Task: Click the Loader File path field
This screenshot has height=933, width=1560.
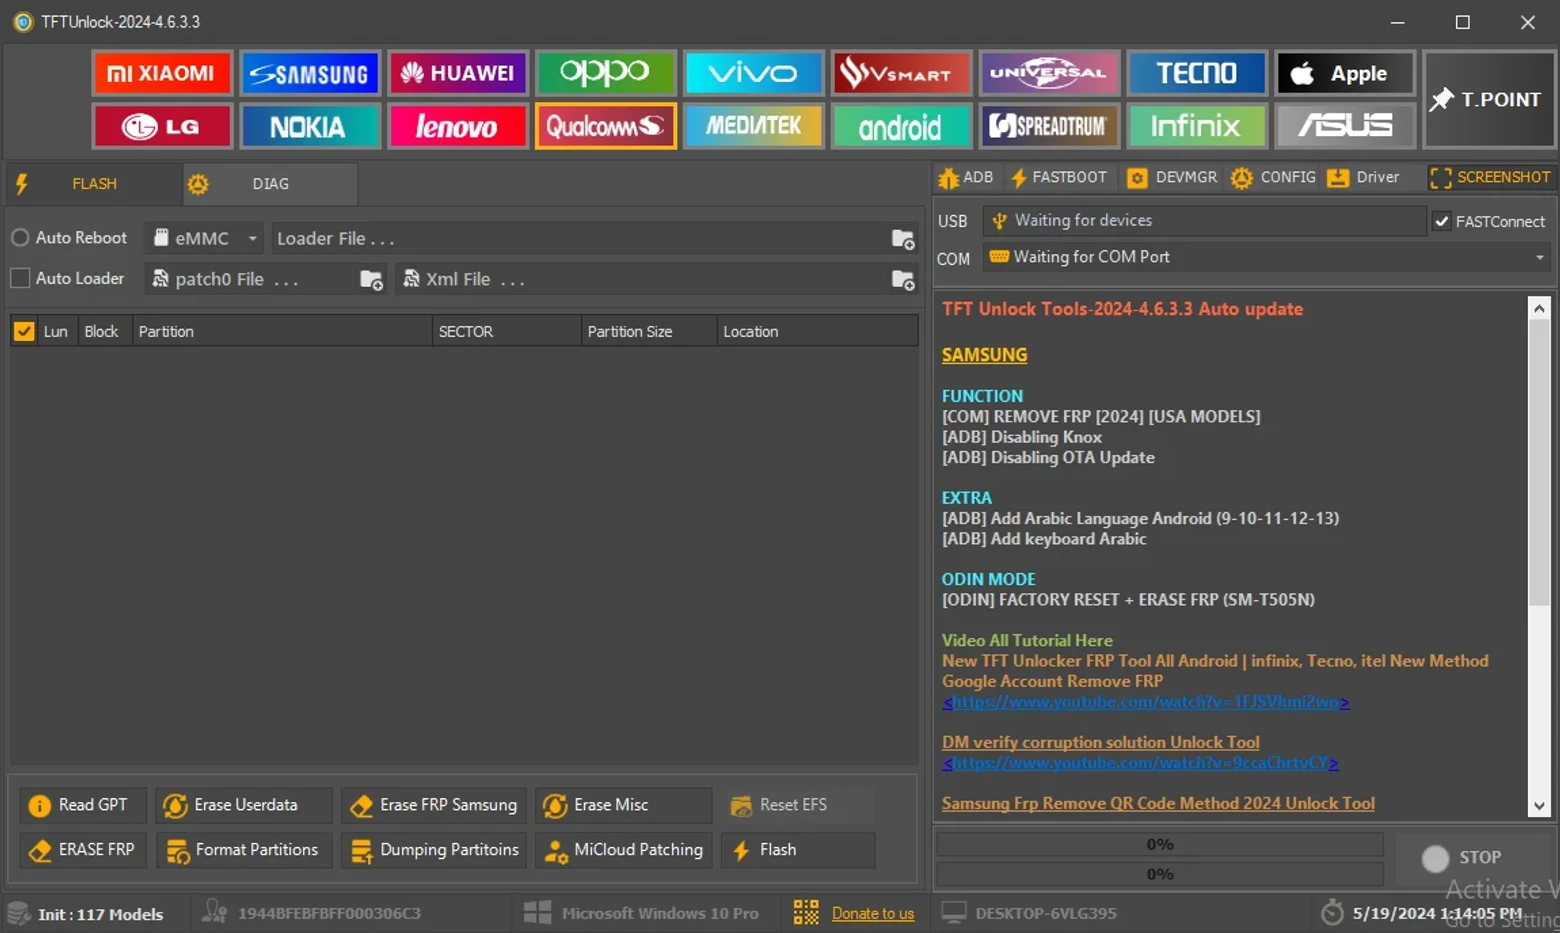Action: (x=580, y=239)
